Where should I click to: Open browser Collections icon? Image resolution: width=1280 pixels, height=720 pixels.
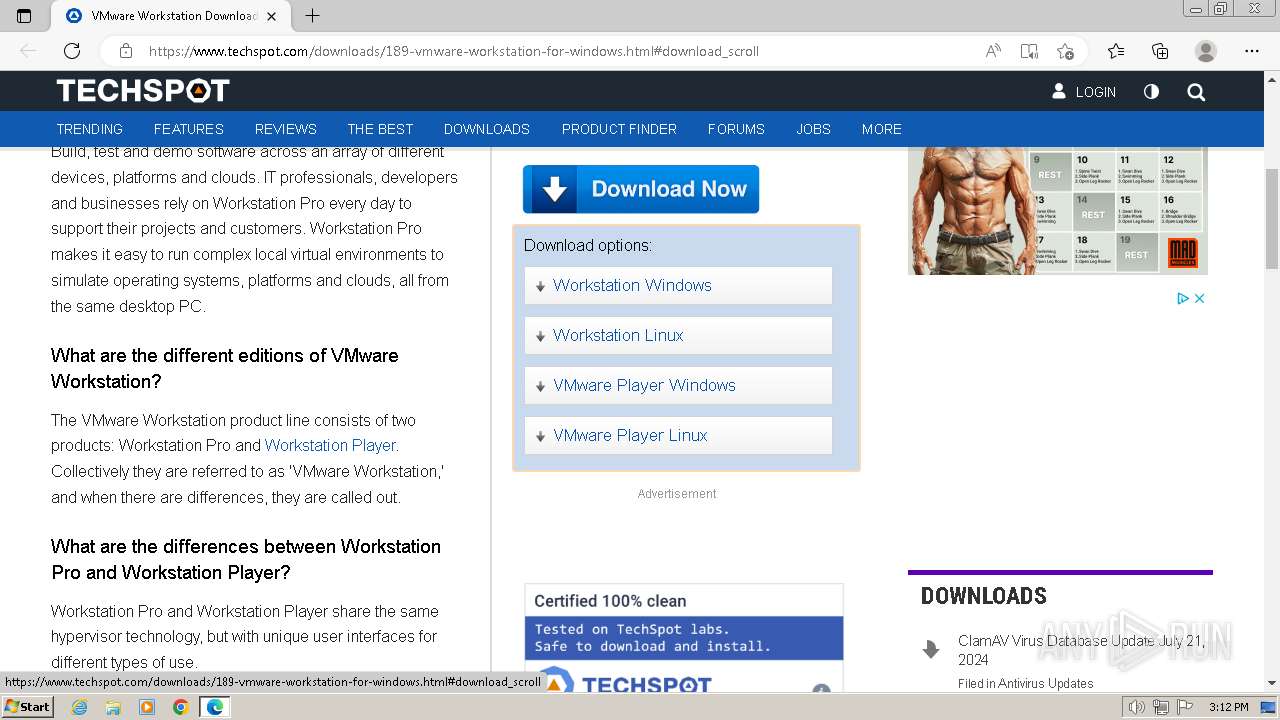pos(1160,51)
